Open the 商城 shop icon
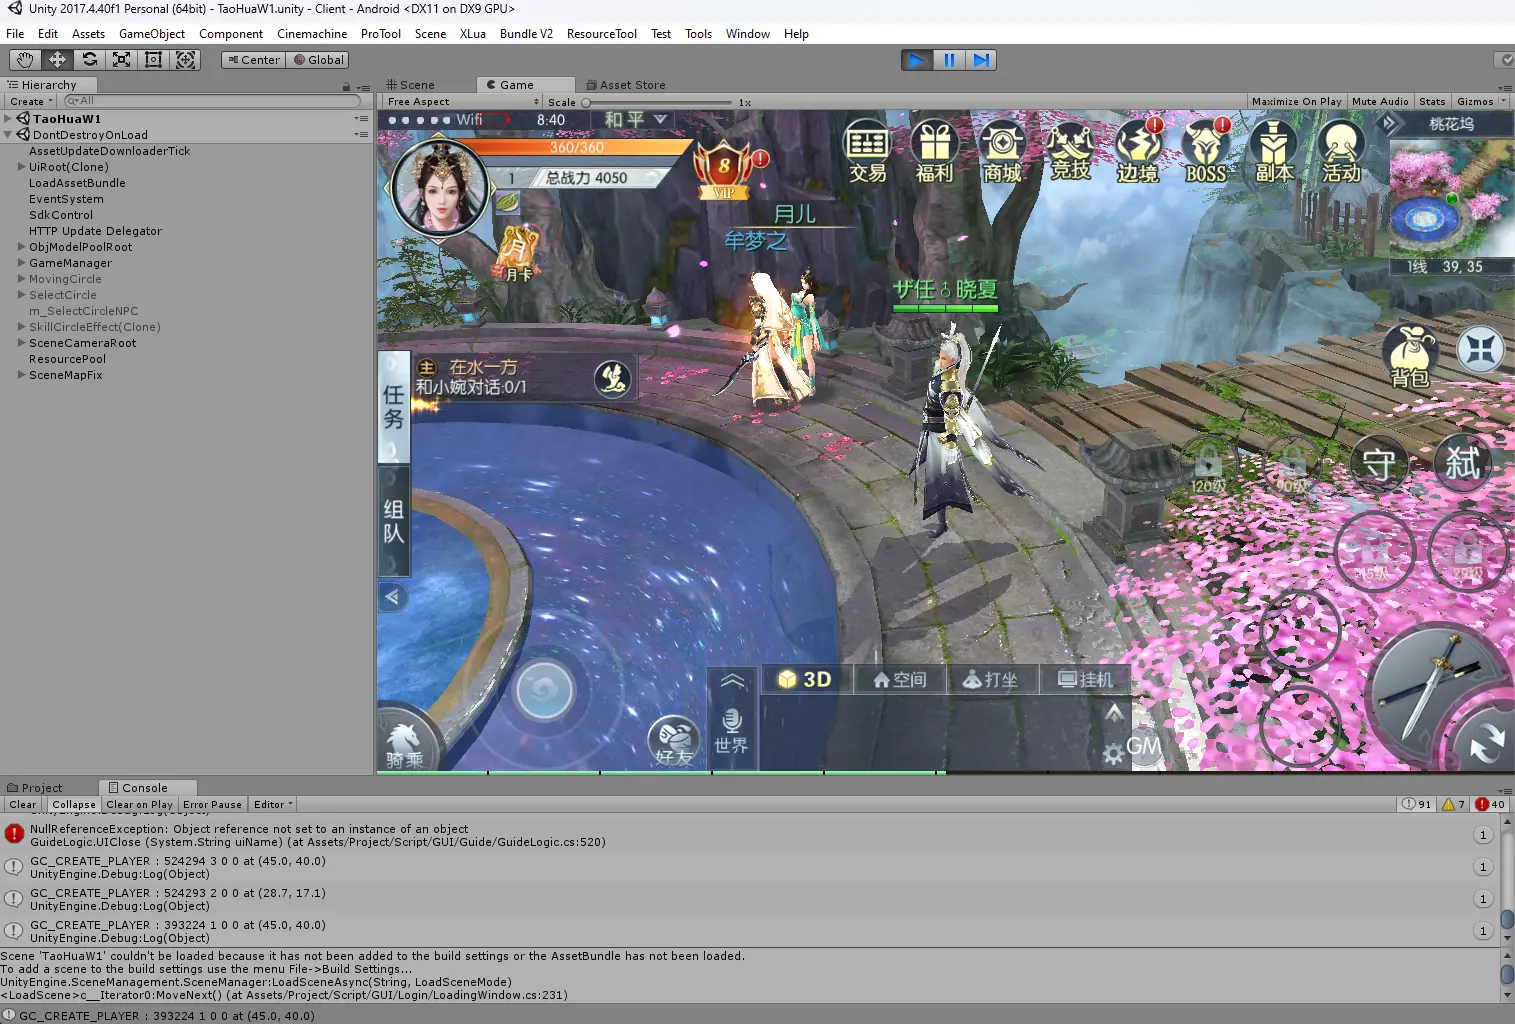 point(1002,151)
